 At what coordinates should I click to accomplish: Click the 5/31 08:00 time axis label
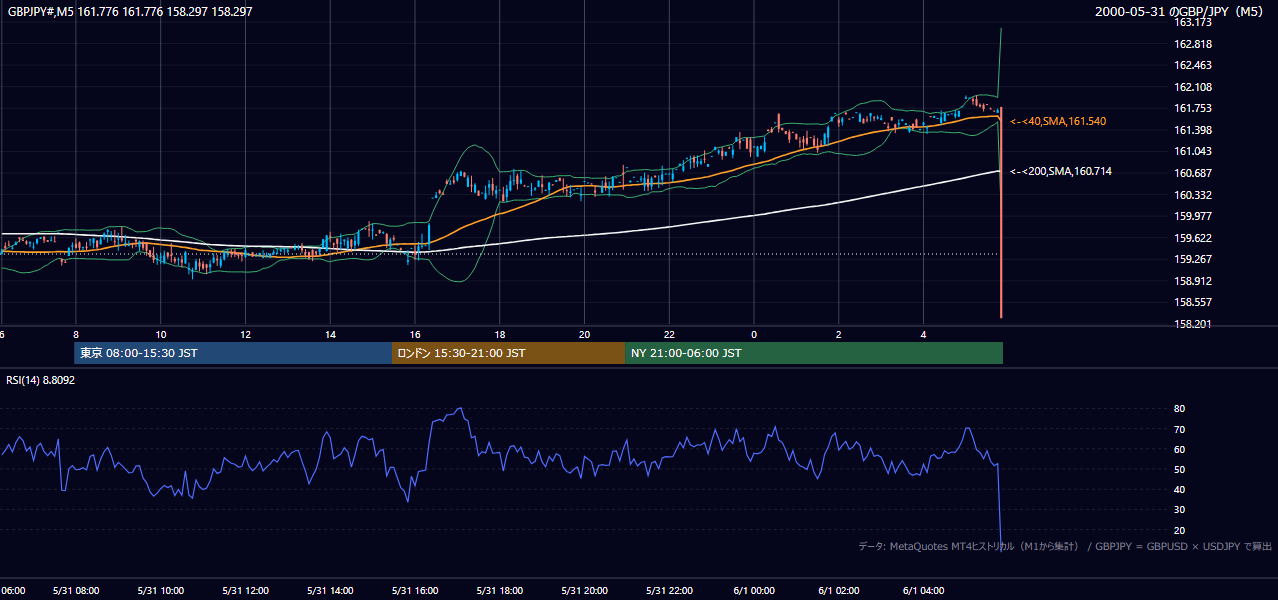76,591
